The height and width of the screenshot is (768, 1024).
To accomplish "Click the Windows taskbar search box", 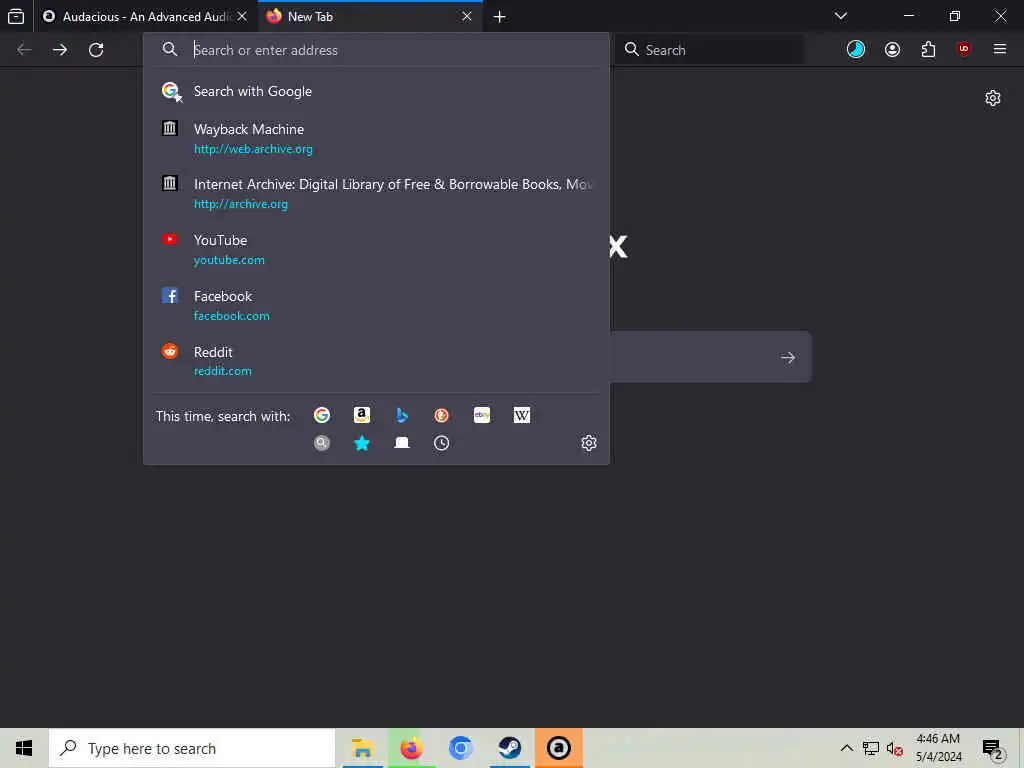I will (x=192, y=748).
